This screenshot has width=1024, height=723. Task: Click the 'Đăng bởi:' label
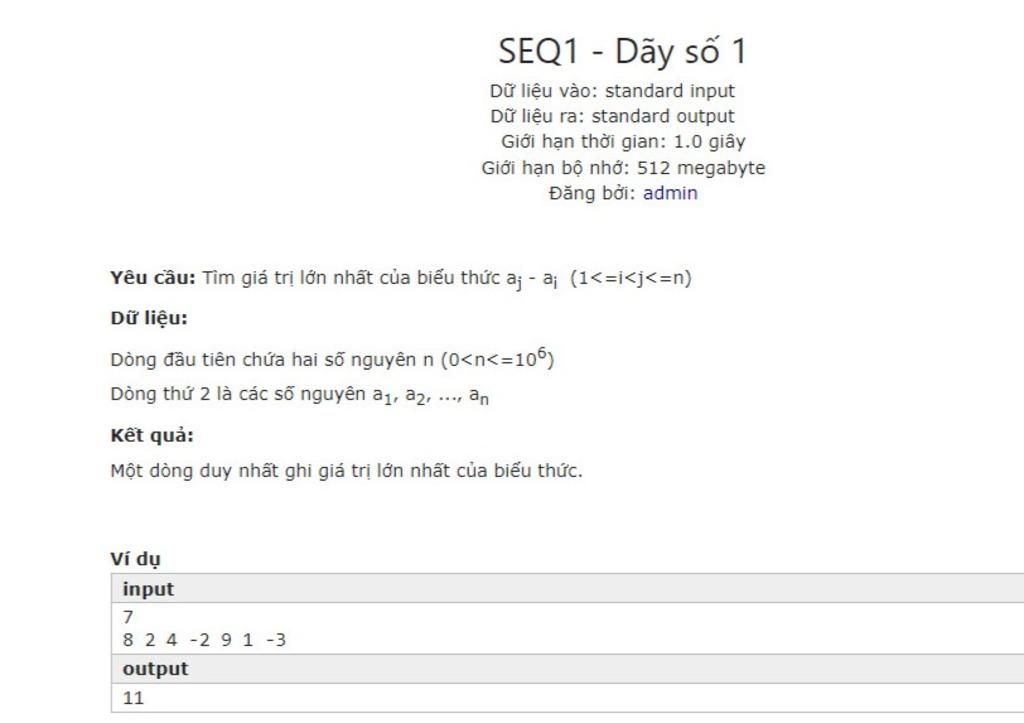[592, 193]
